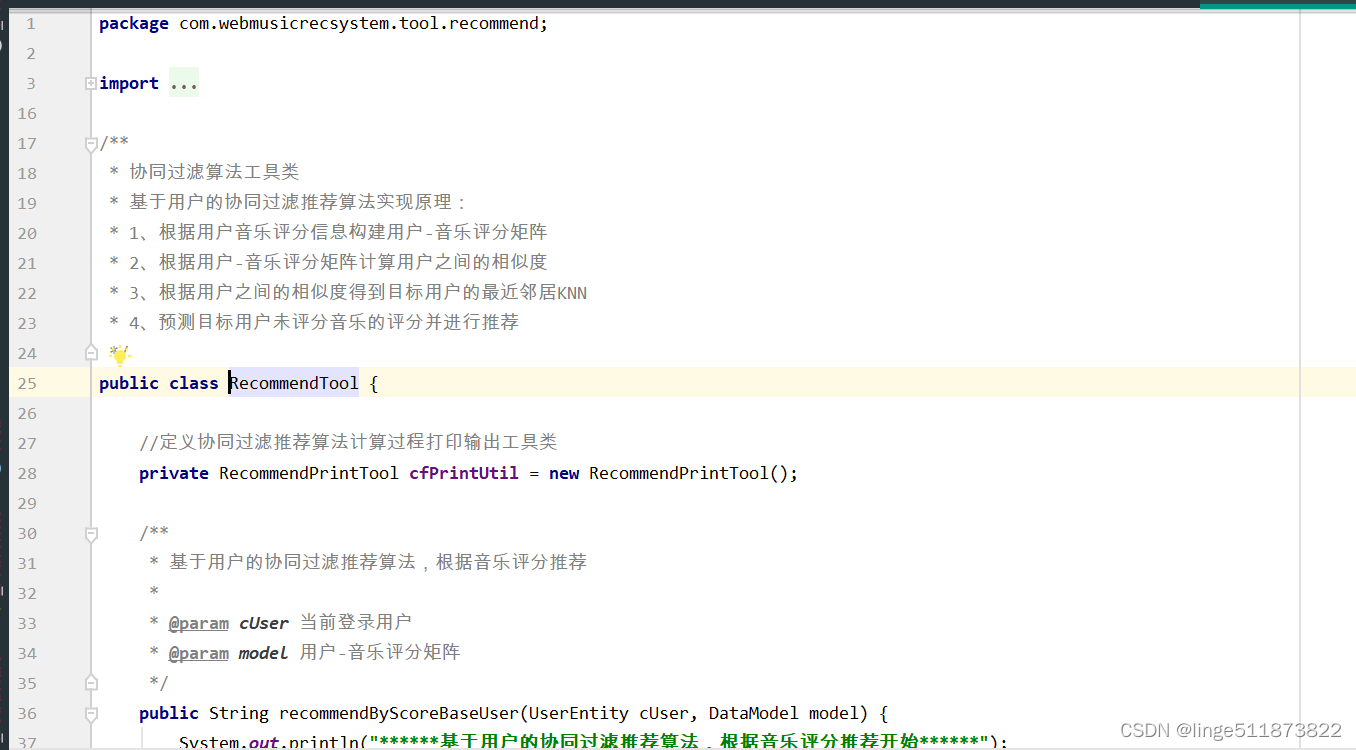Click the model name in the Javadoc
Viewport: 1356px width, 750px height.
pyautogui.click(x=264, y=653)
